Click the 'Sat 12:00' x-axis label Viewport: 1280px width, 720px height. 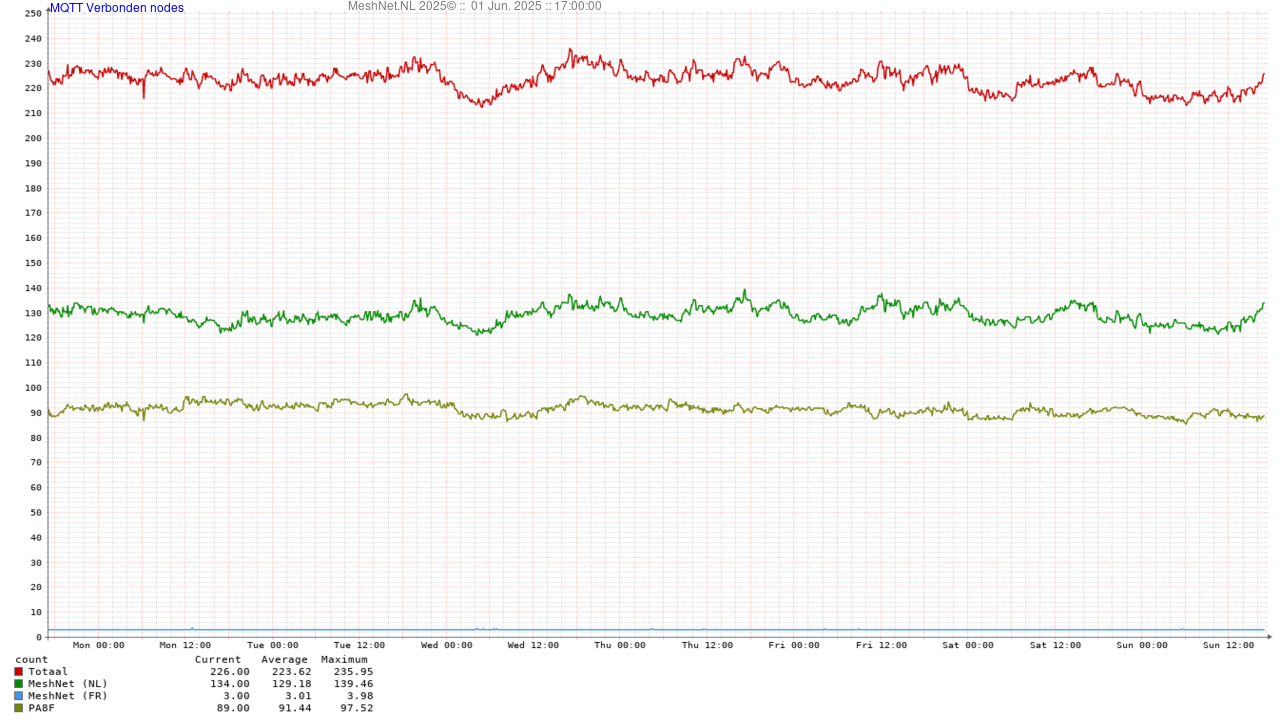[1055, 646]
